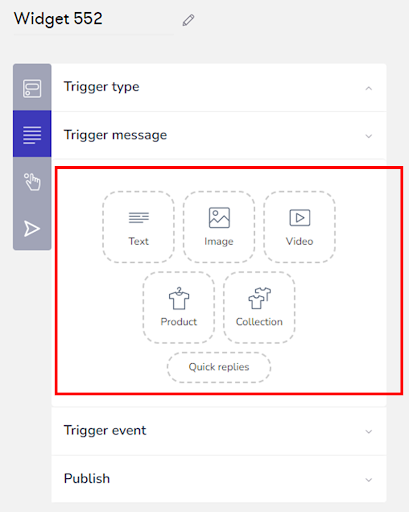The height and width of the screenshot is (512, 409).
Task: Toggle the Trigger message section chevron
Action: (369, 136)
